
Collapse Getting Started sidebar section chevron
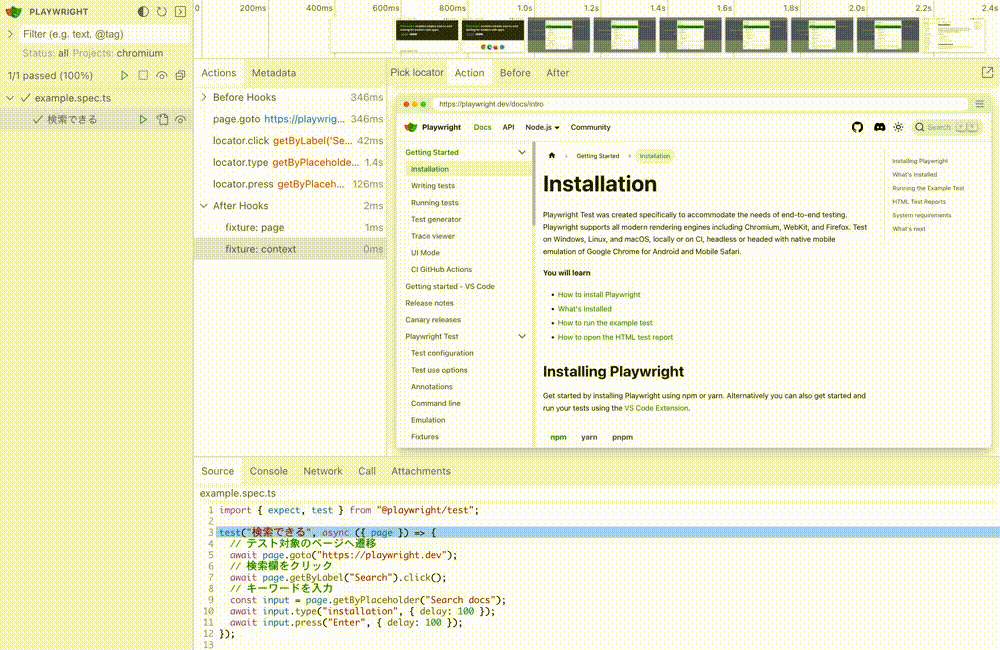pyautogui.click(x=522, y=152)
